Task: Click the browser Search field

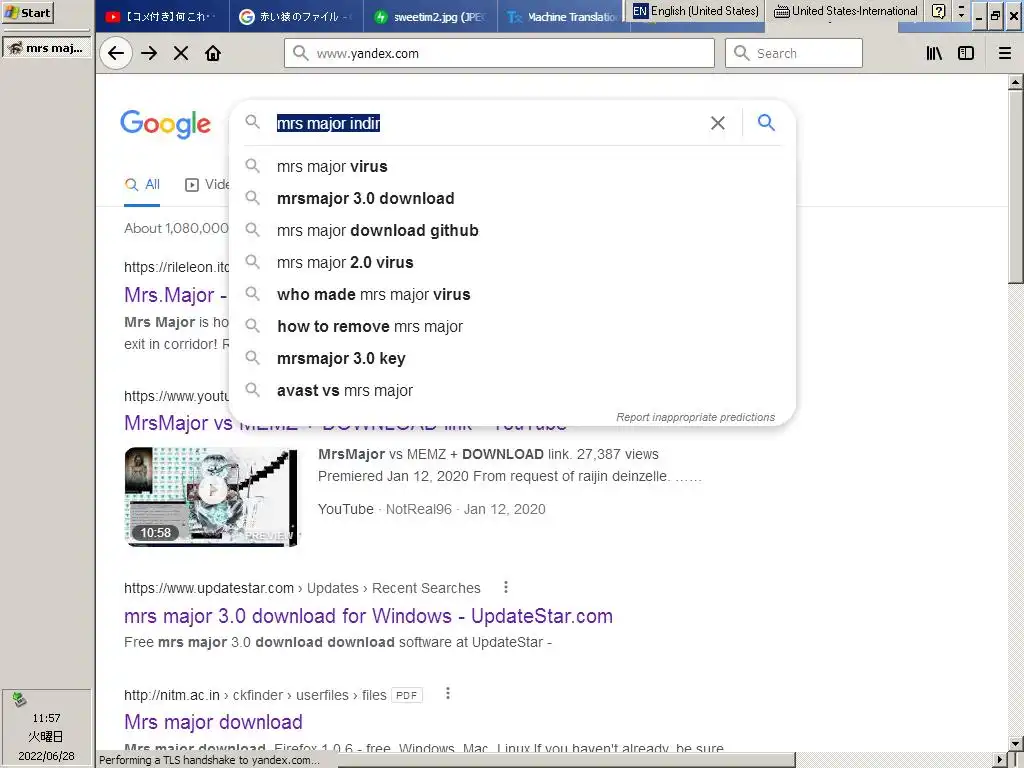Action: coord(793,53)
